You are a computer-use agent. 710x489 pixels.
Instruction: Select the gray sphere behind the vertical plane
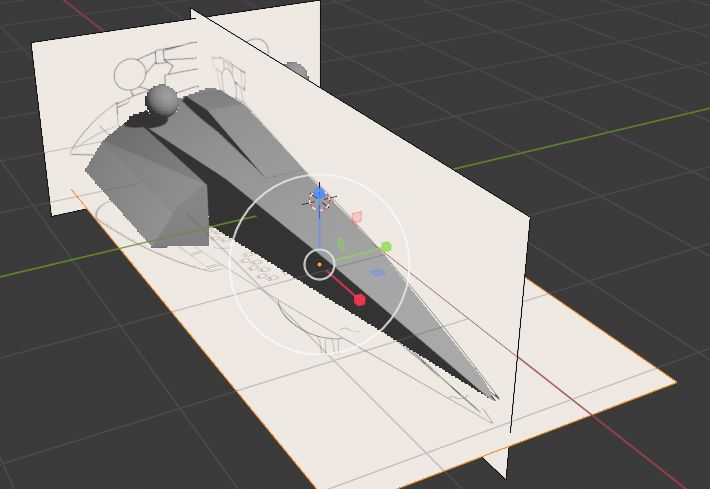[x=298, y=70]
